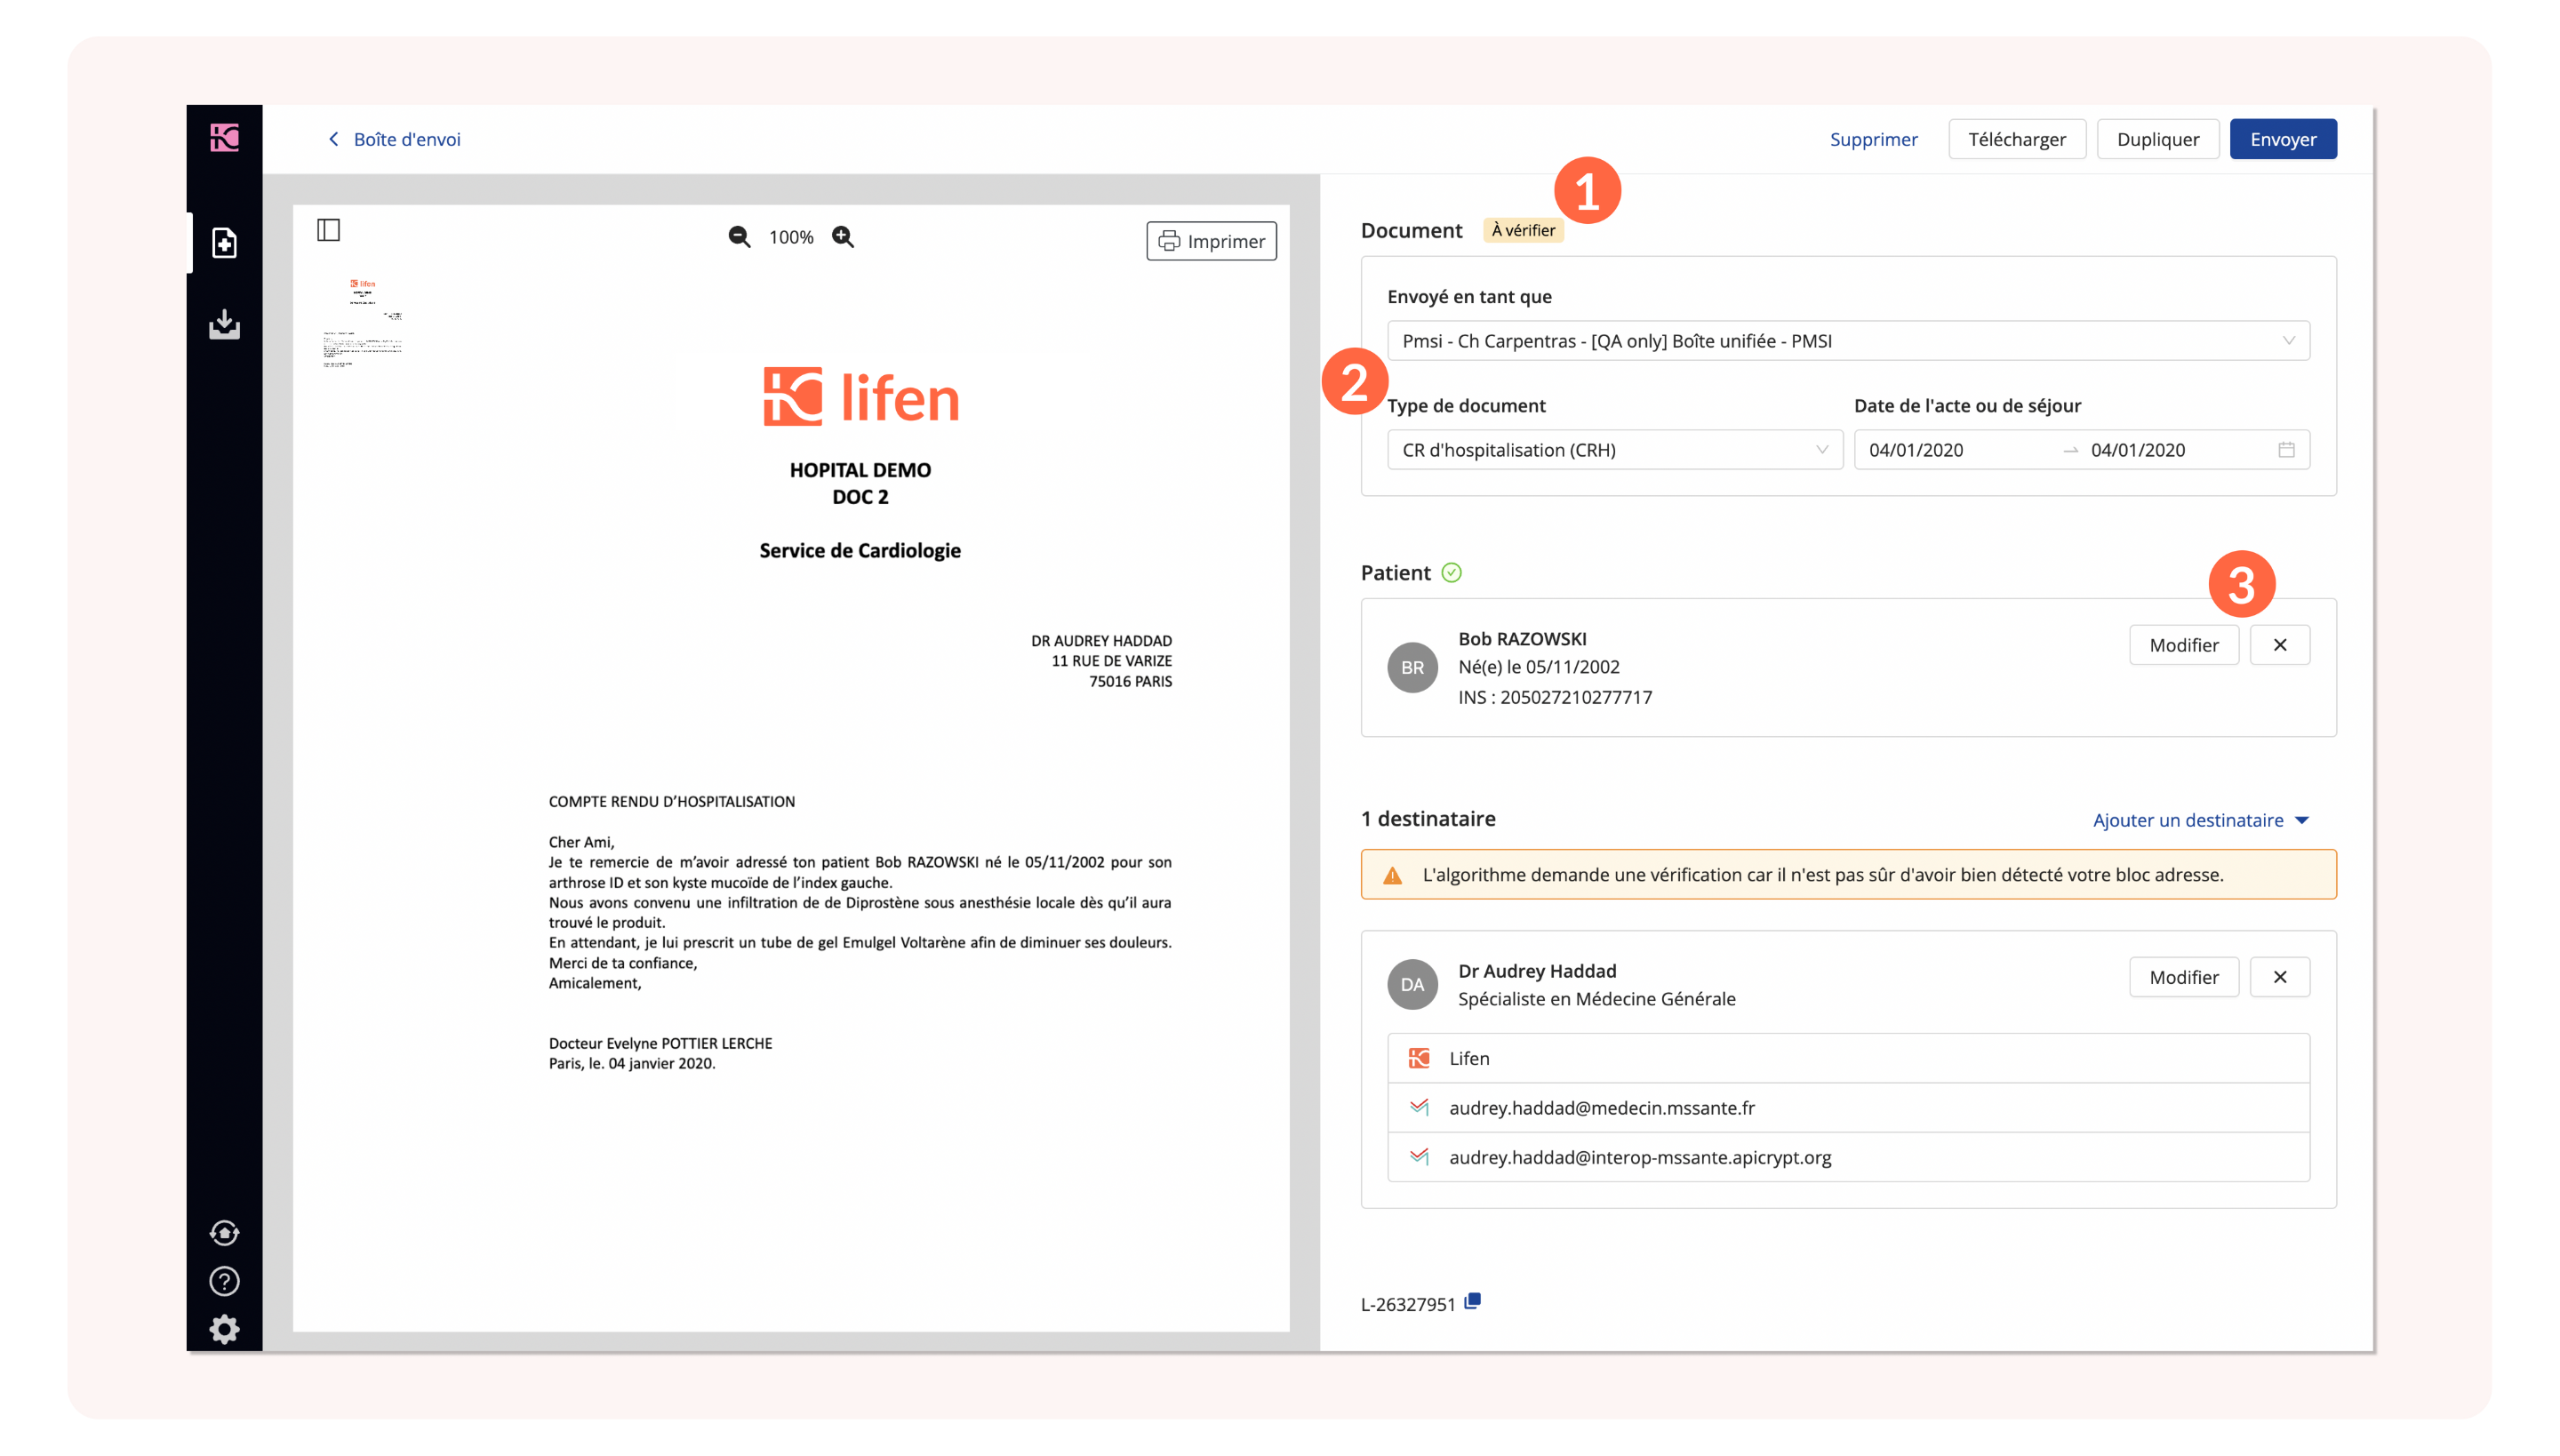
Task: Zoom in the document viewer
Action: 843,237
